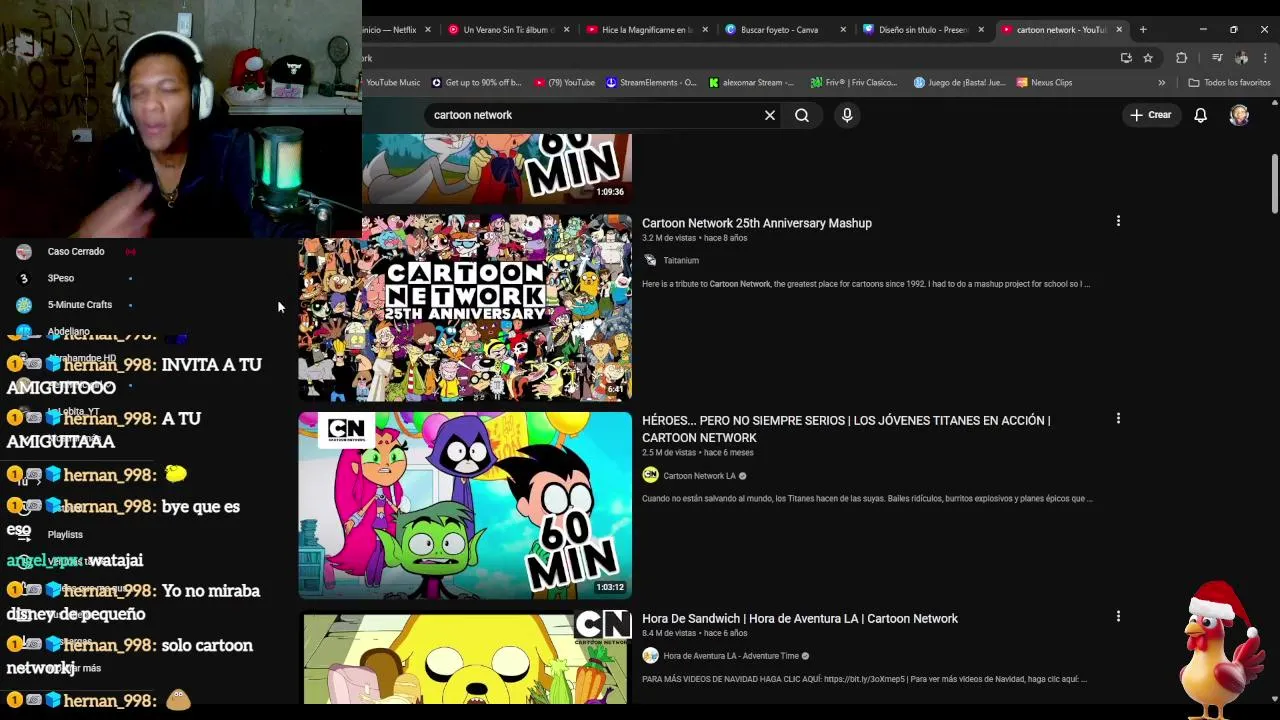Open a new browser tab with plus
The image size is (1280, 720).
[1143, 29]
